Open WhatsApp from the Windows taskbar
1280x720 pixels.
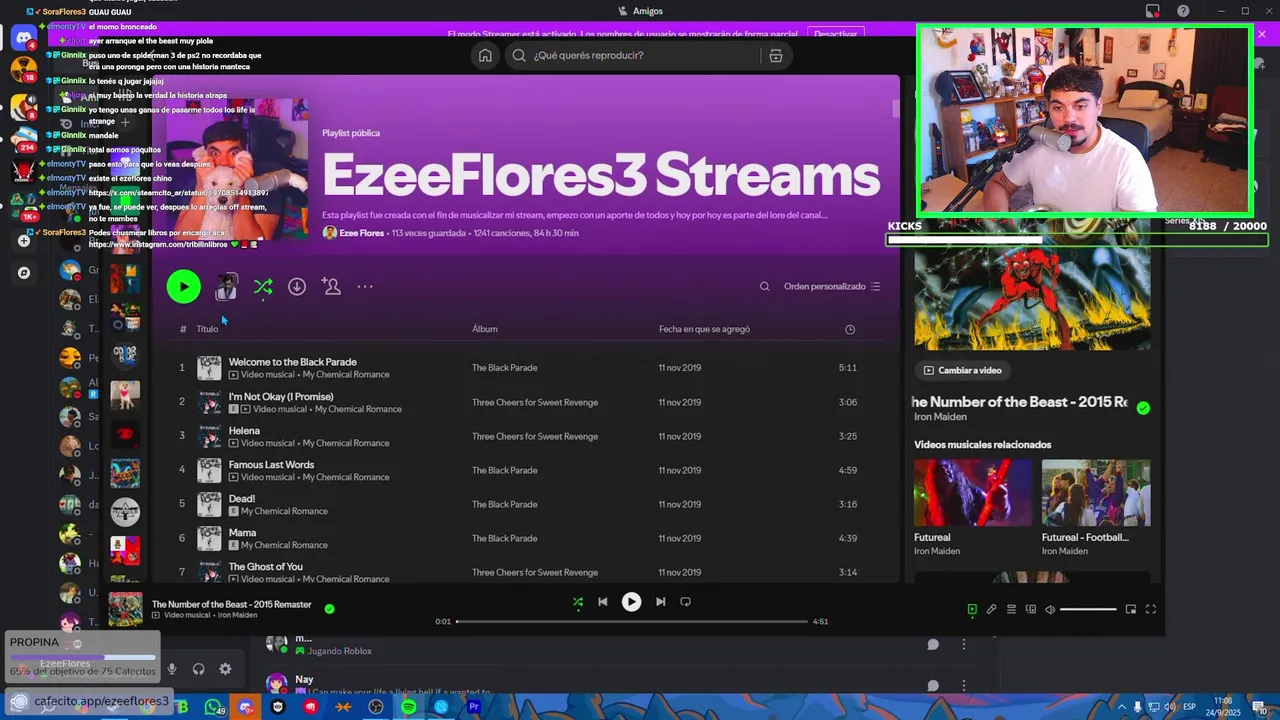214,707
